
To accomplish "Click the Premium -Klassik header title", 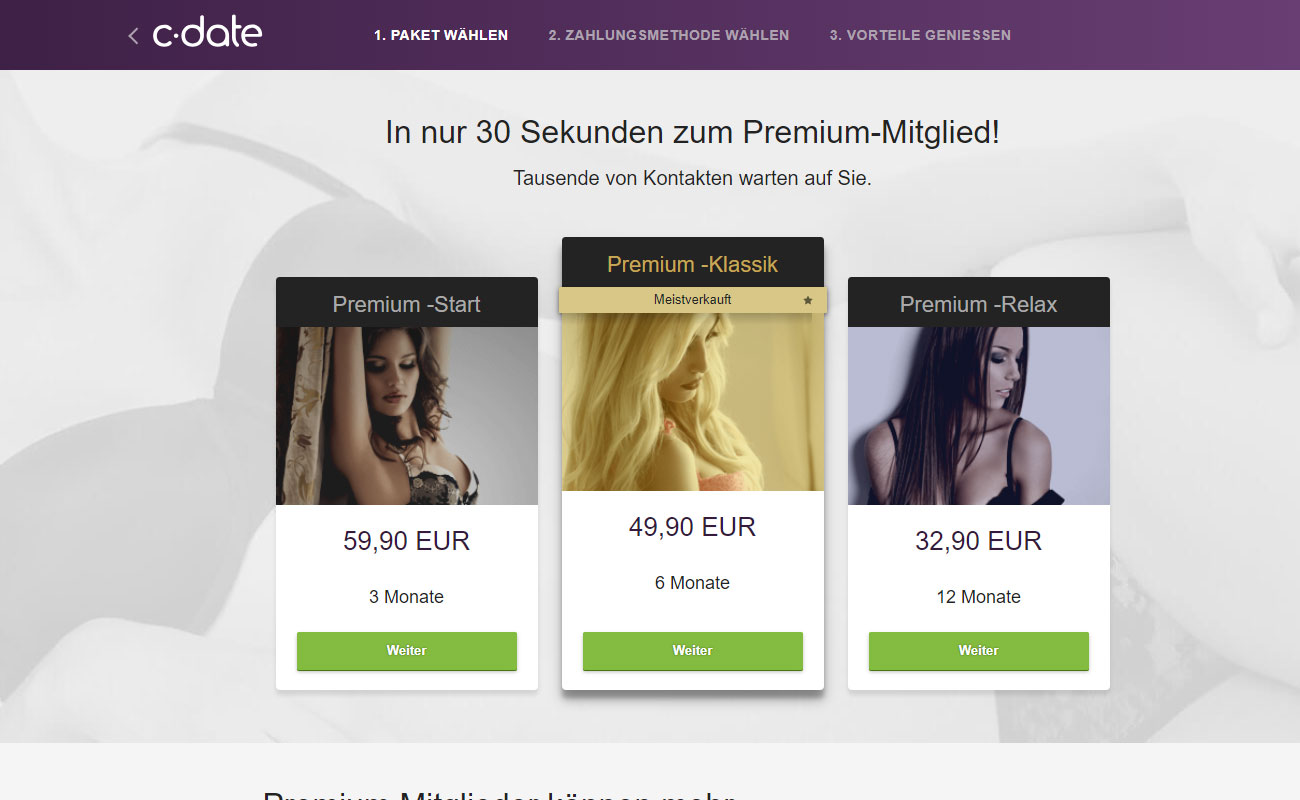I will (693, 264).
